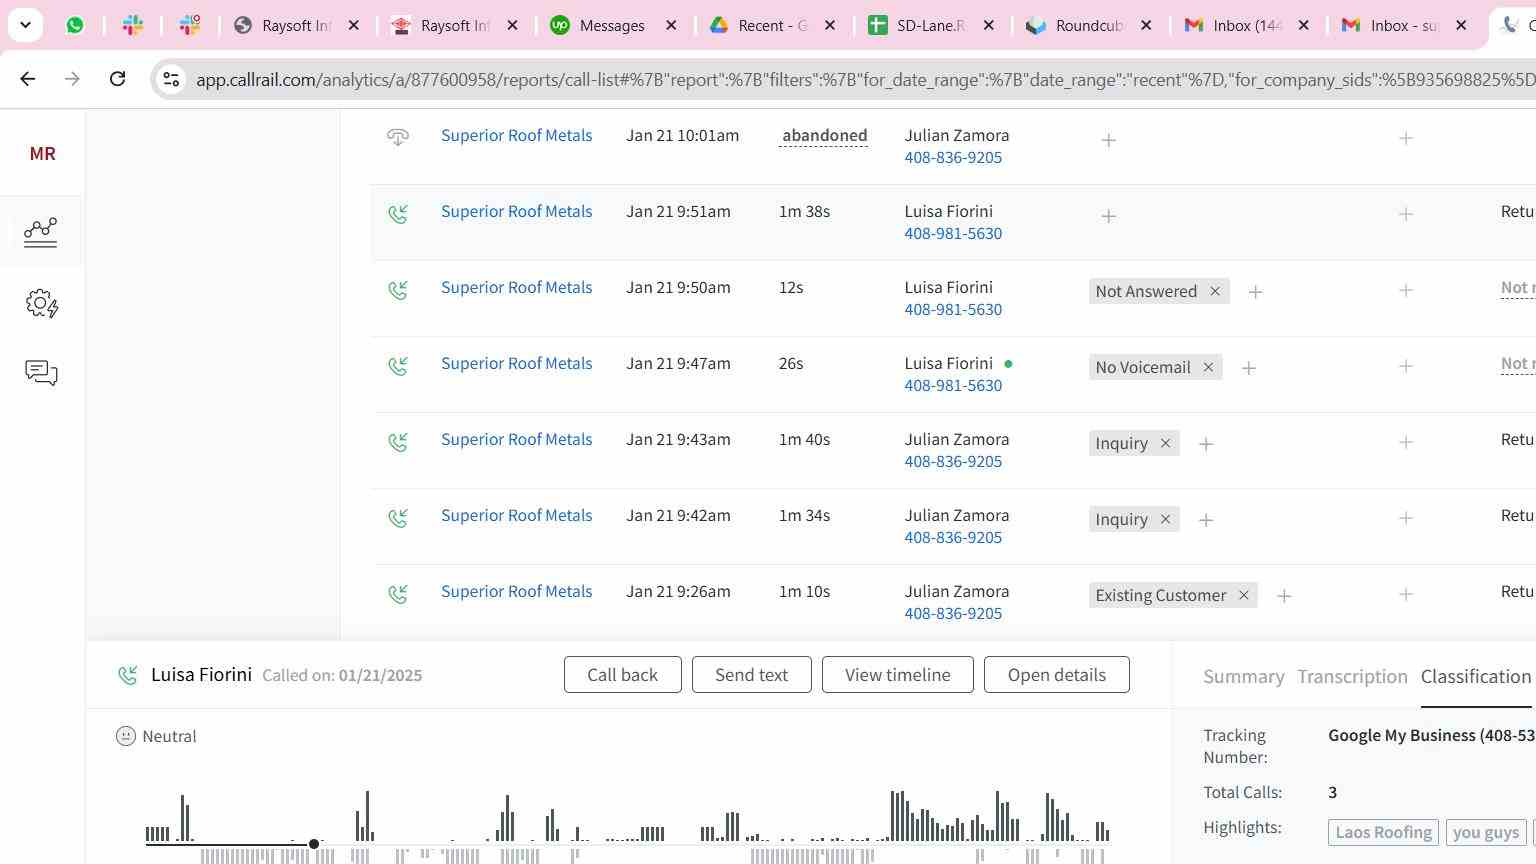Open phone number 408-836-9205 on 9:43am call
The width and height of the screenshot is (1536, 864).
[x=953, y=462]
